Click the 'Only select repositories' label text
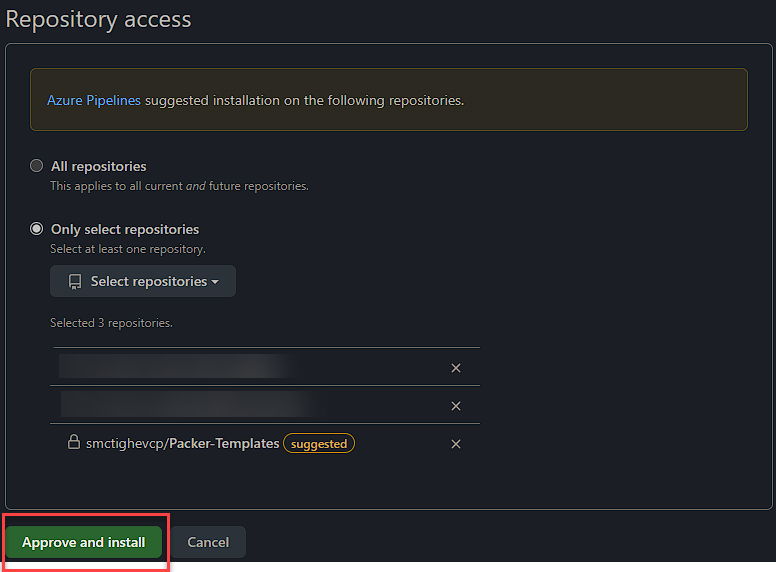 [x=125, y=229]
